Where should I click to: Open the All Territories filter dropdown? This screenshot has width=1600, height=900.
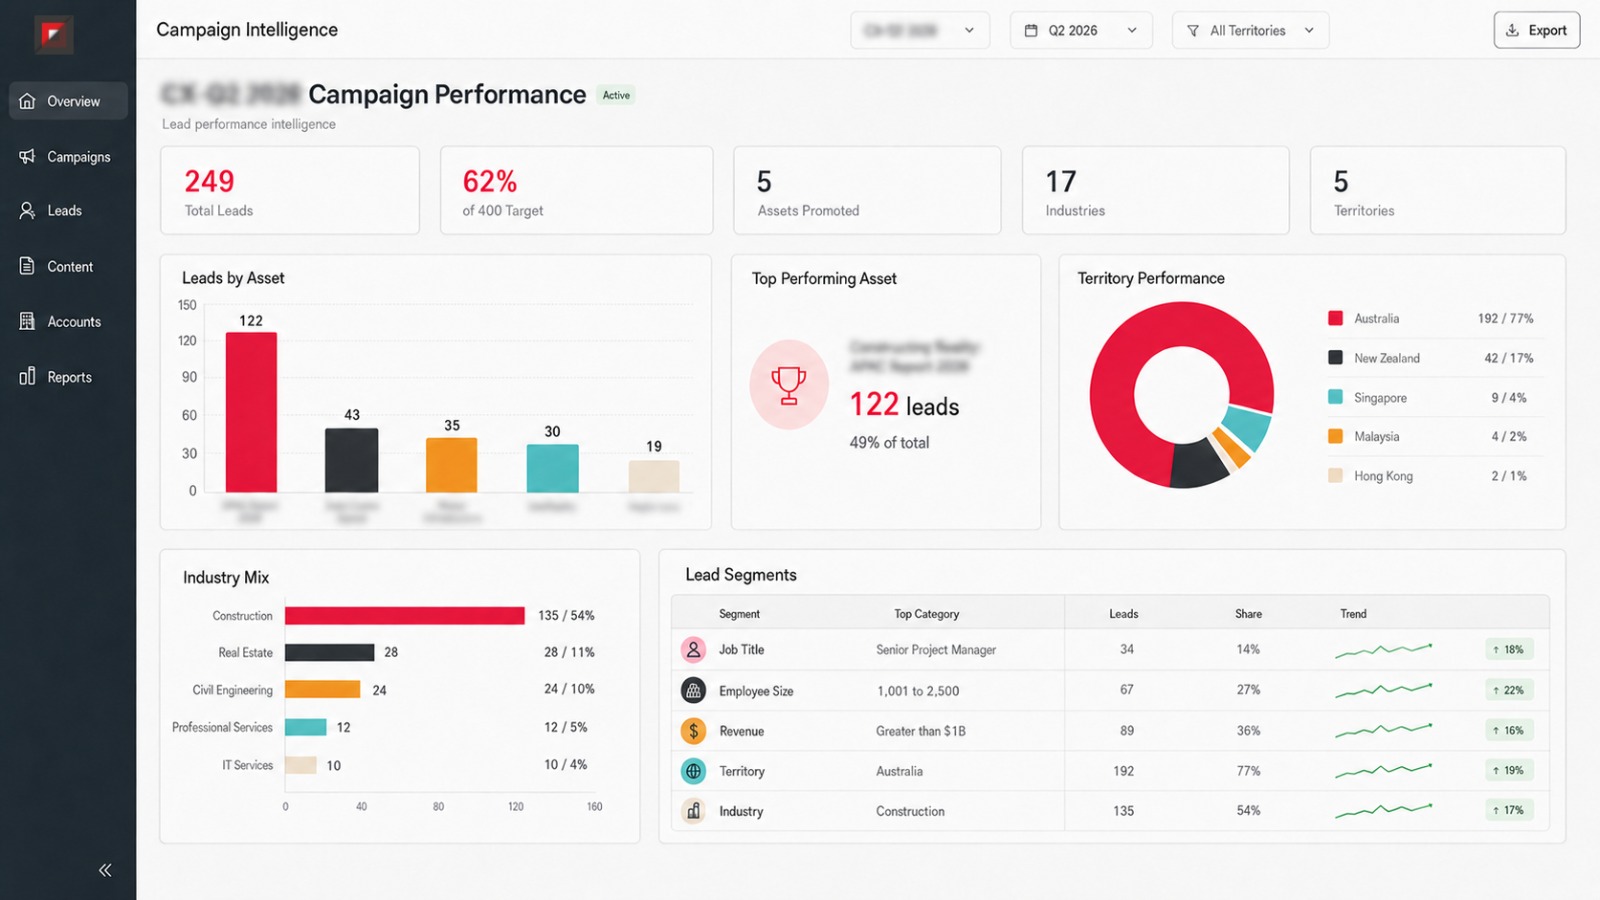1251,31
